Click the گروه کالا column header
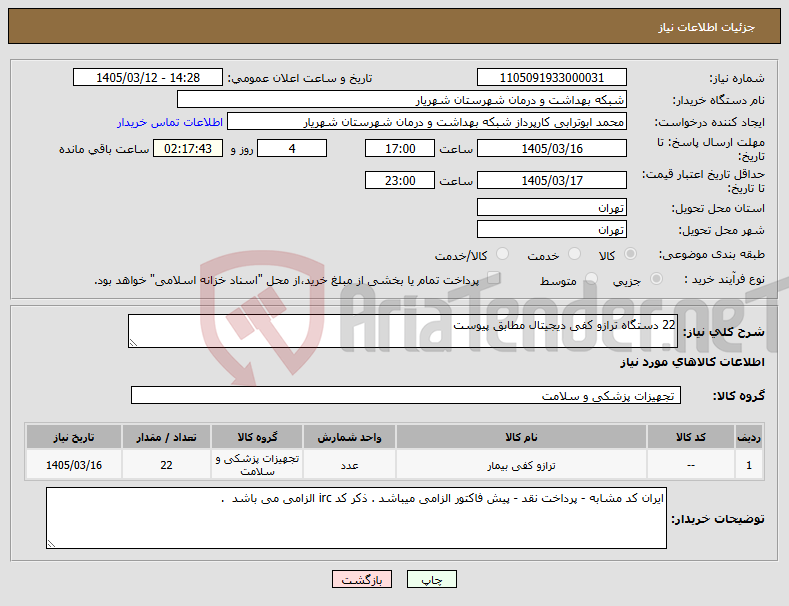Image resolution: width=789 pixels, height=606 pixels. [x=257, y=437]
